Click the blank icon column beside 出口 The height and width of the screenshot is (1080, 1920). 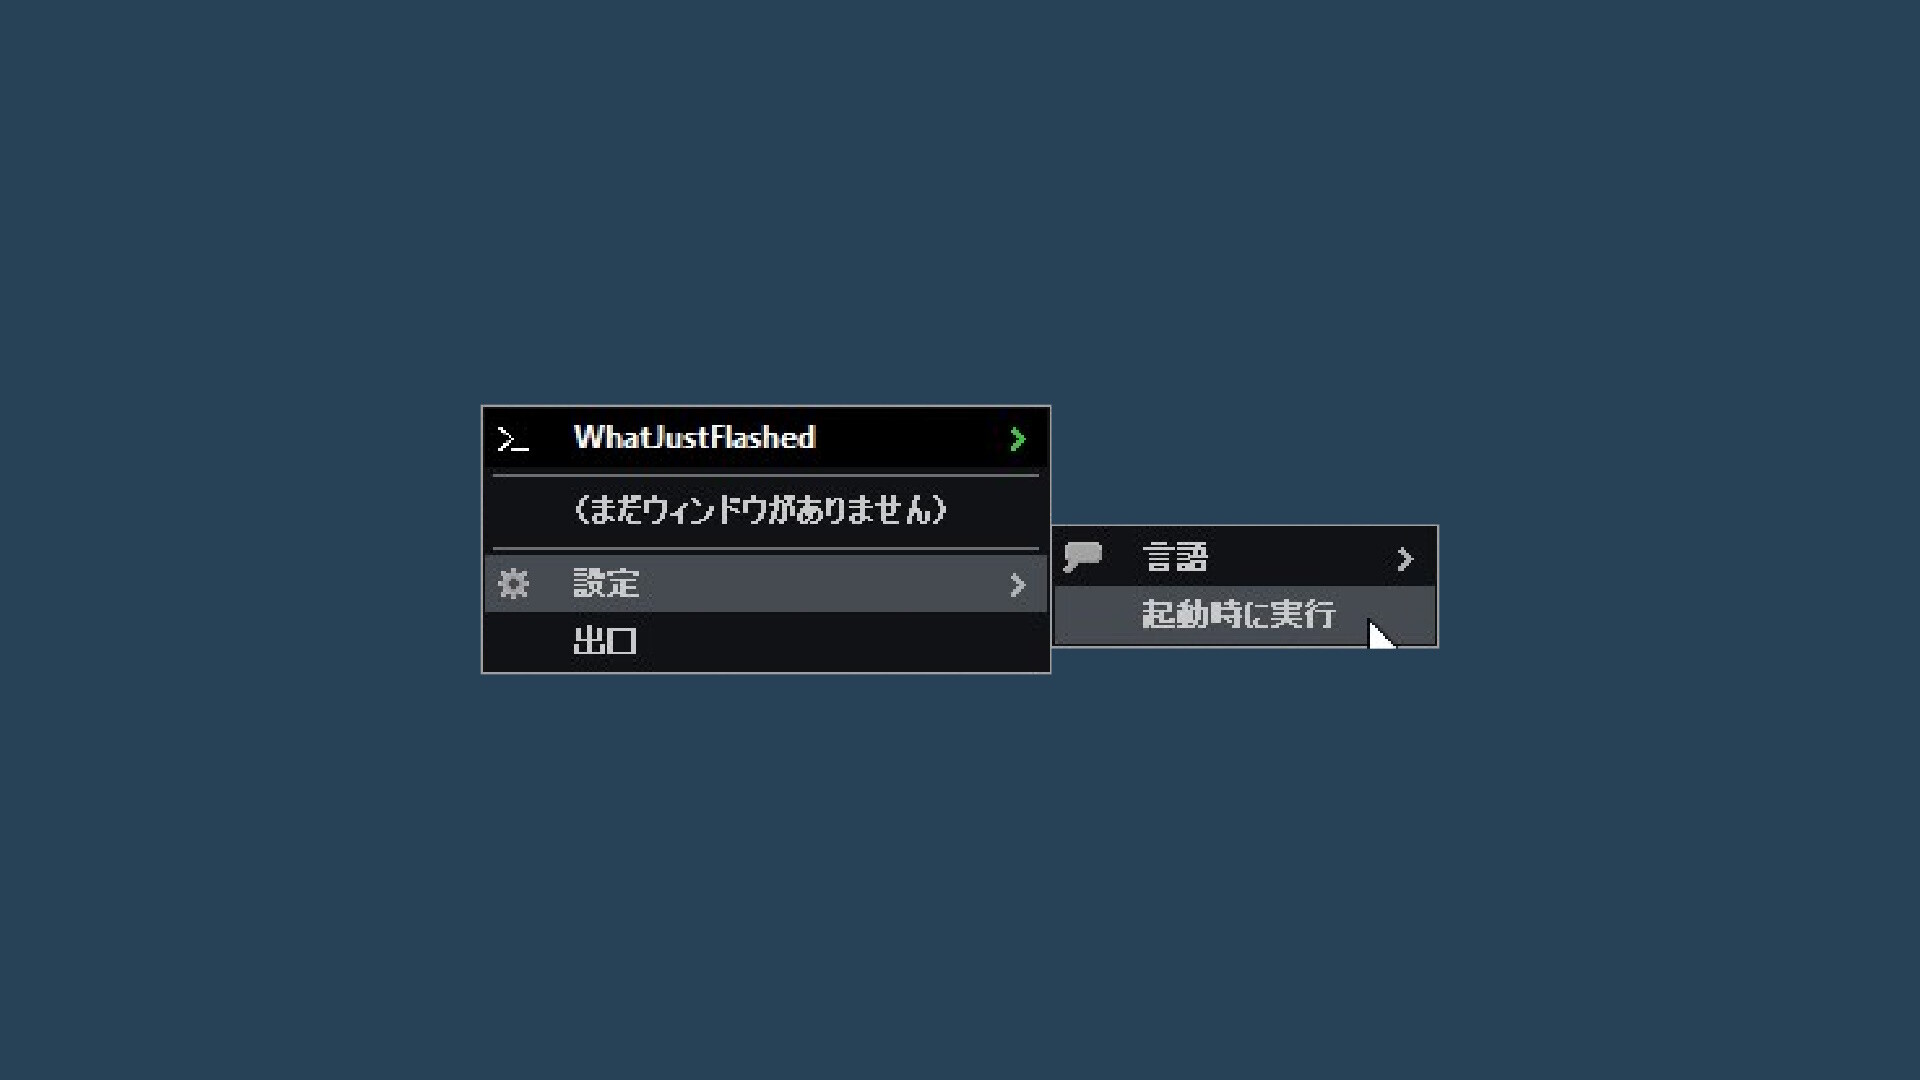pos(513,641)
